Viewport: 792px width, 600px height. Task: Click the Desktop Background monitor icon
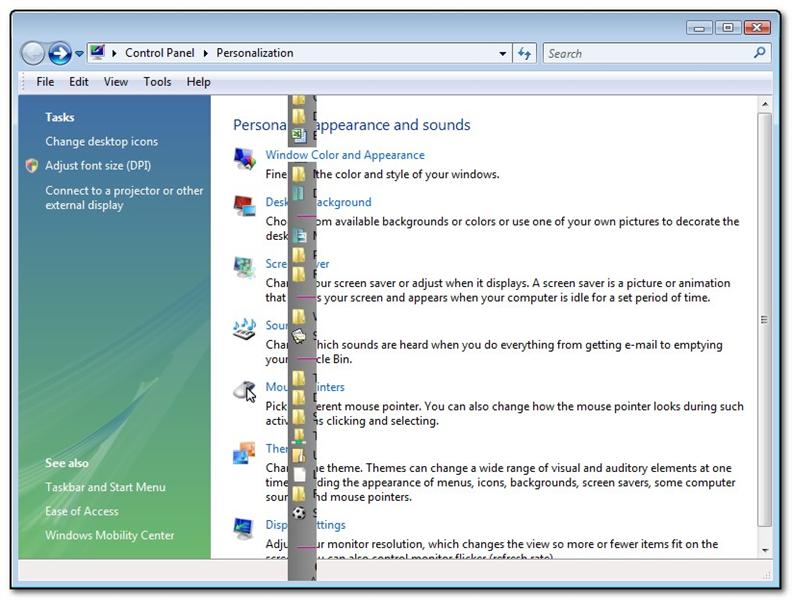tap(244, 206)
